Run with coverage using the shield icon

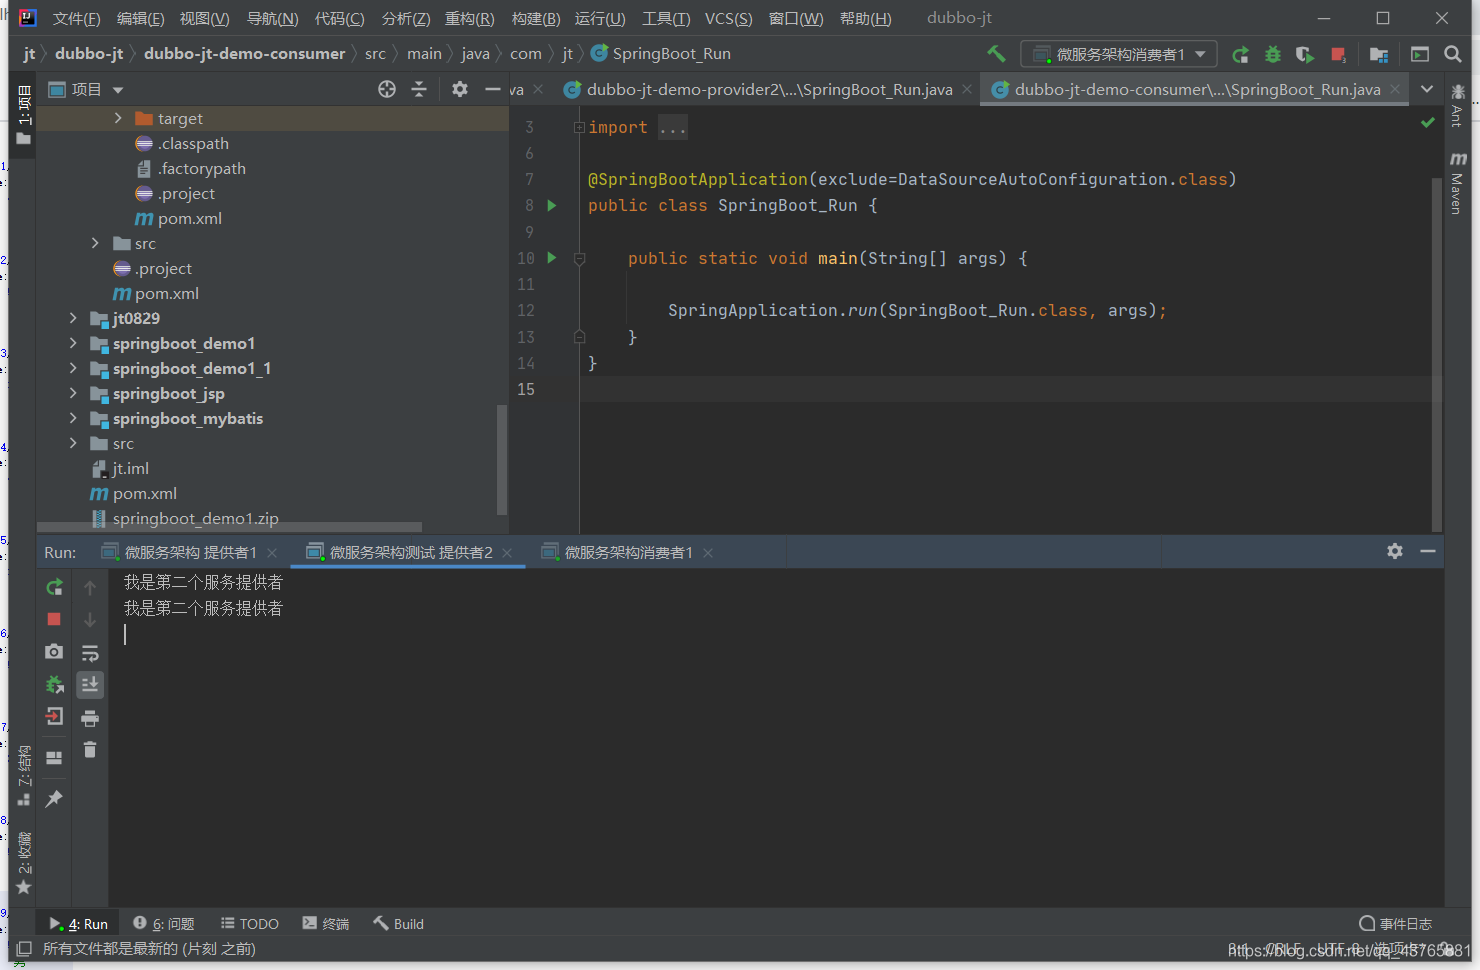[x=1305, y=55]
